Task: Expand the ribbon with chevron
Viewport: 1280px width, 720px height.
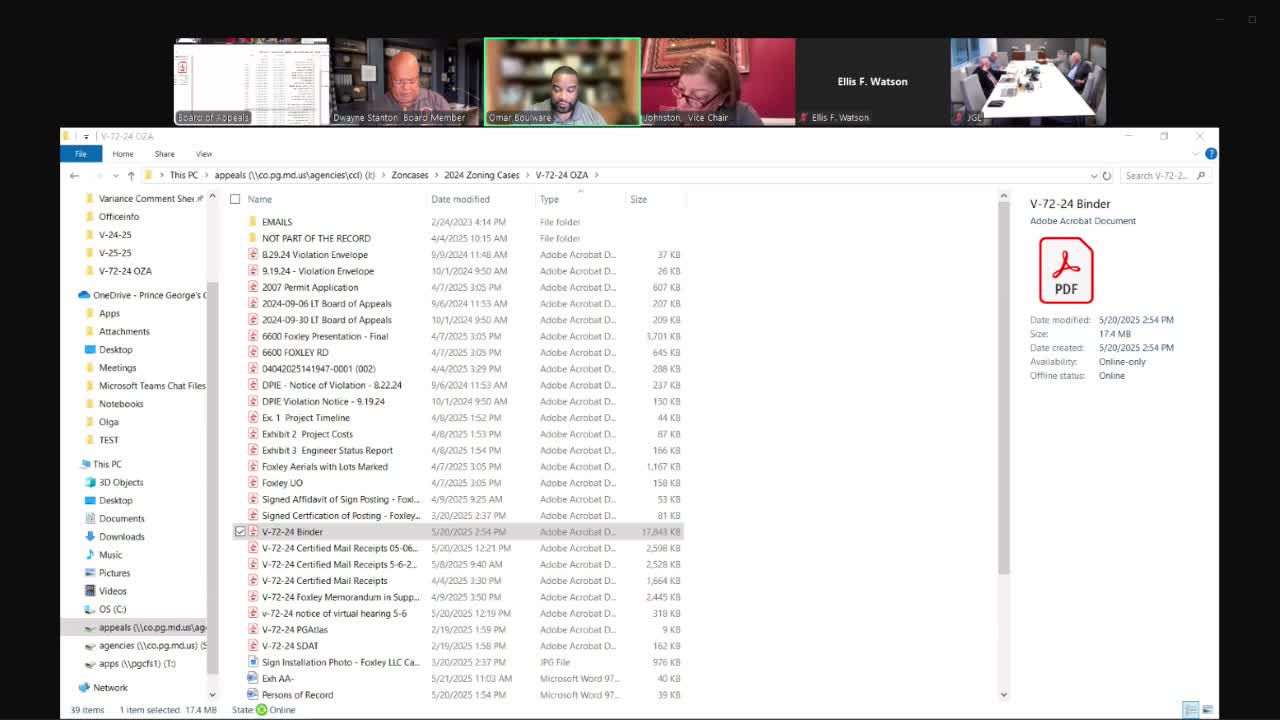Action: (x=1195, y=154)
